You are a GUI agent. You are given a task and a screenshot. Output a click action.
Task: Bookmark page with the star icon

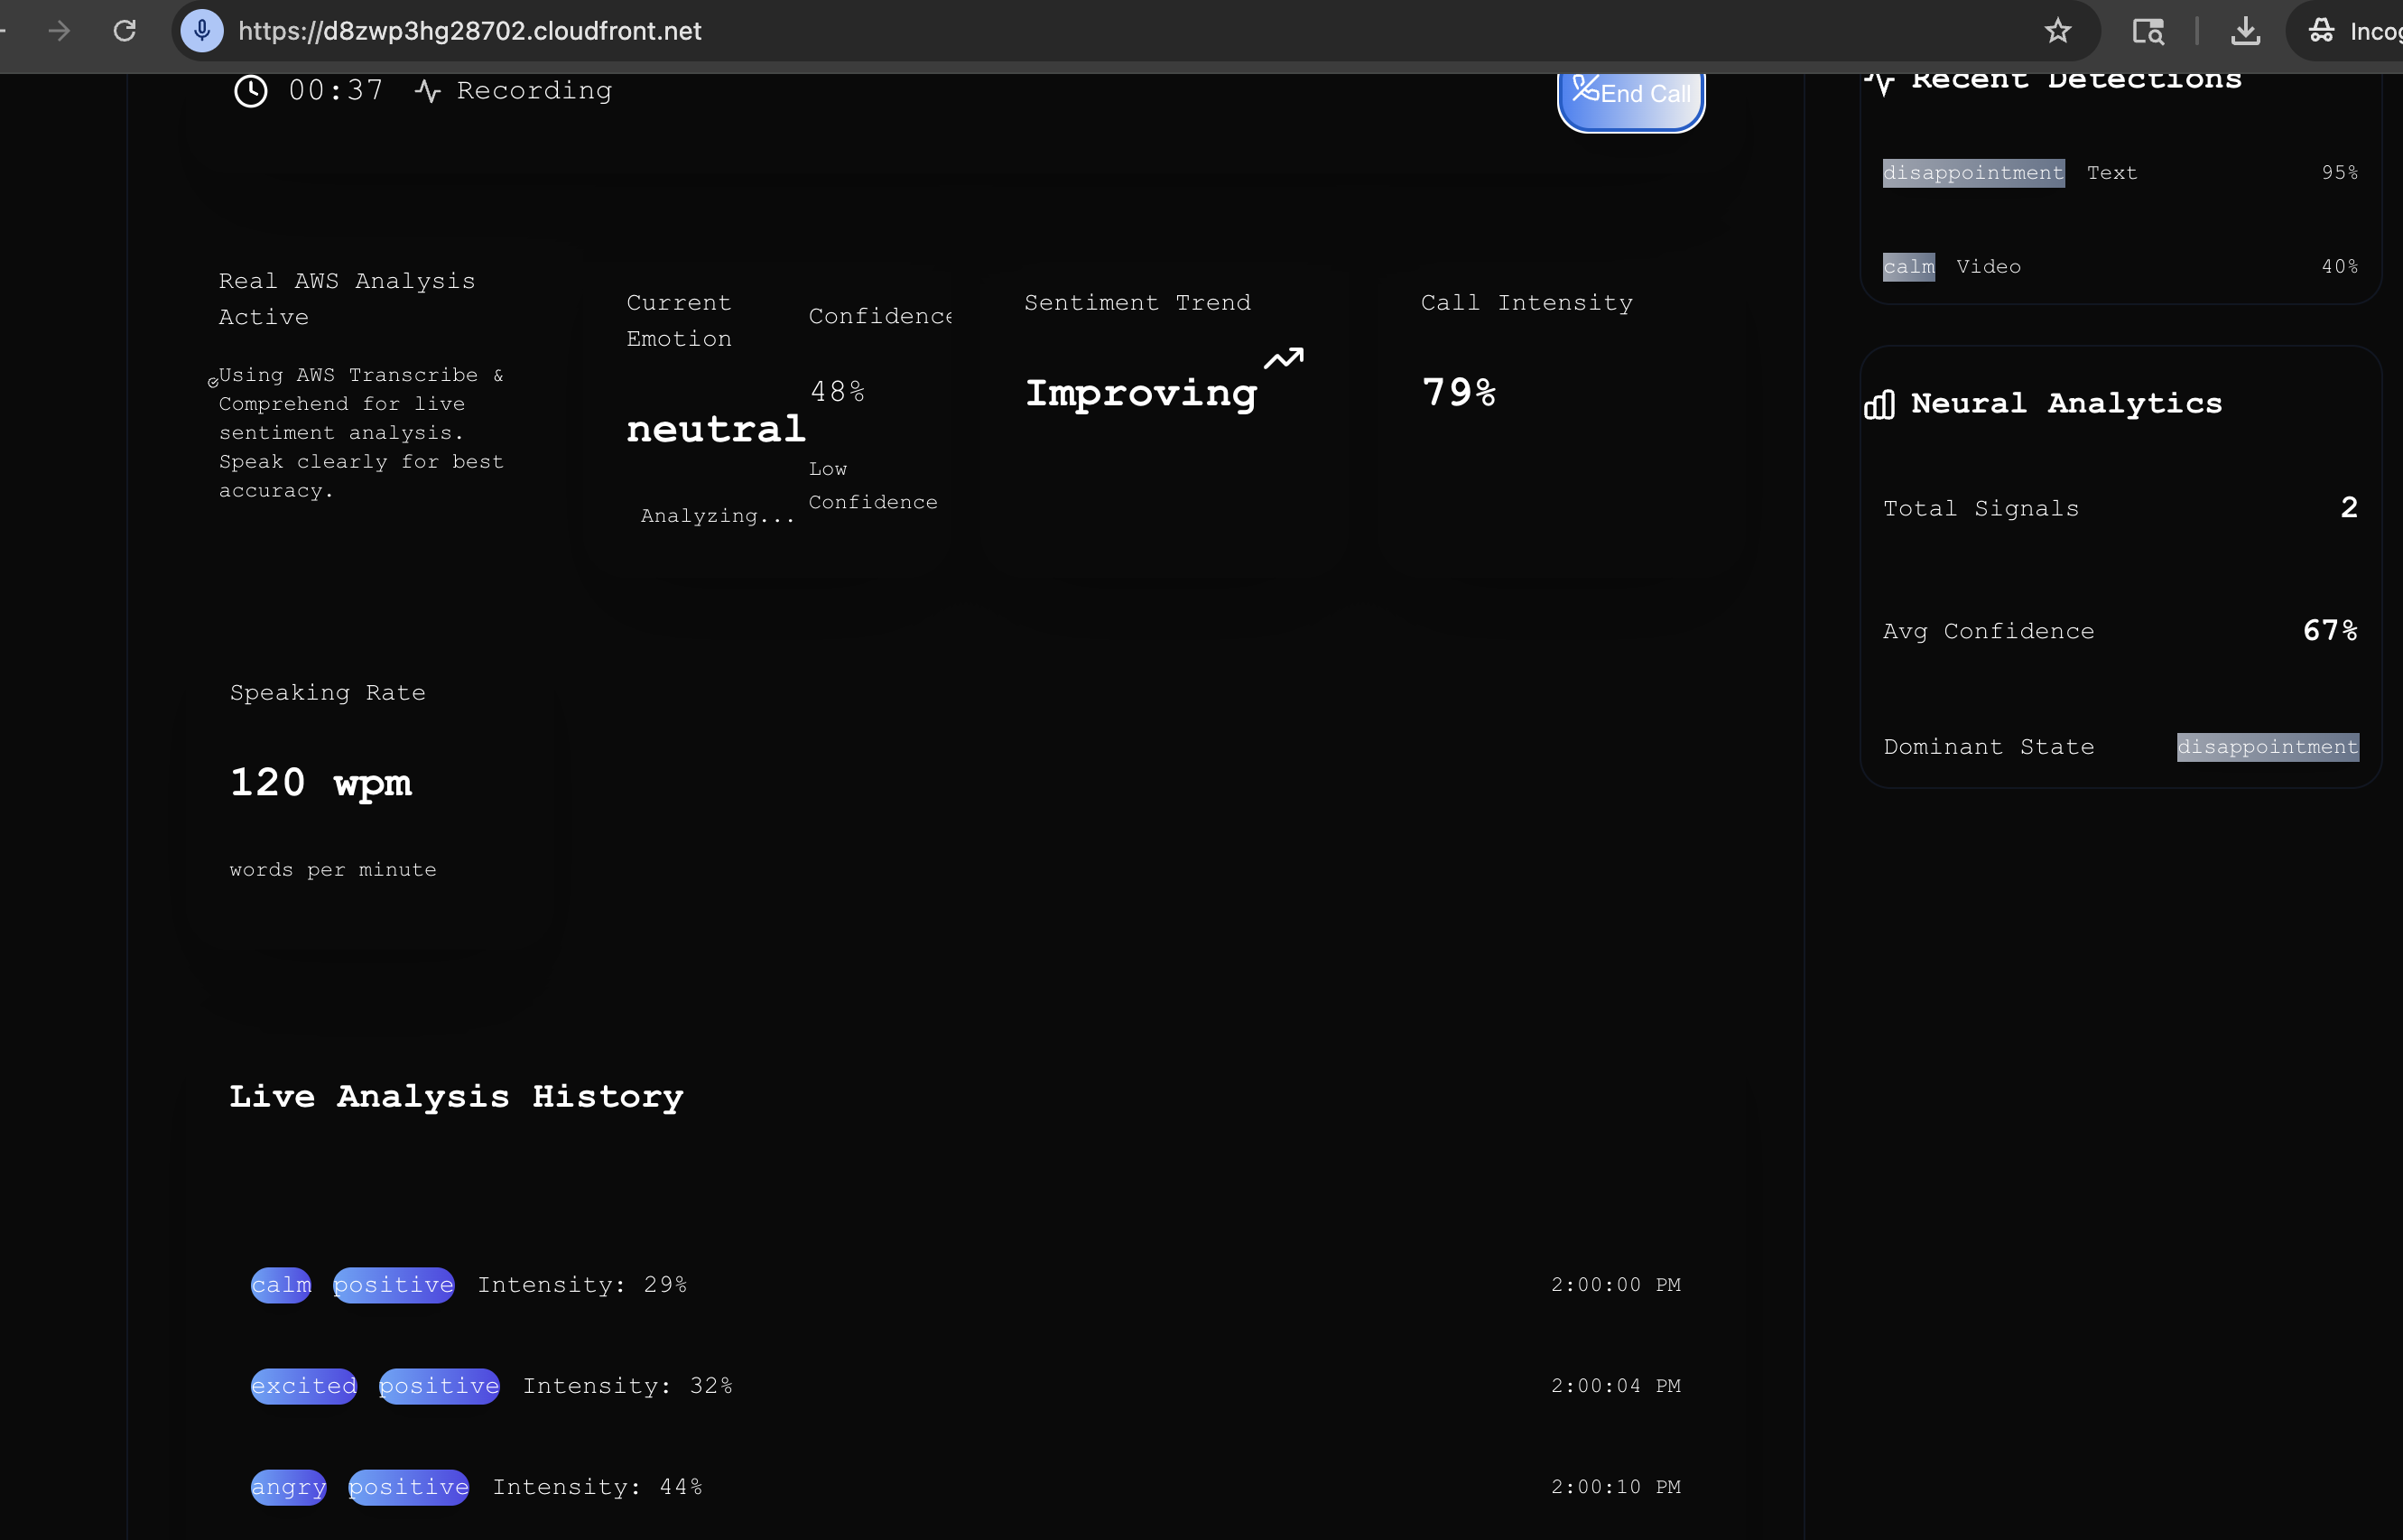point(2057,31)
